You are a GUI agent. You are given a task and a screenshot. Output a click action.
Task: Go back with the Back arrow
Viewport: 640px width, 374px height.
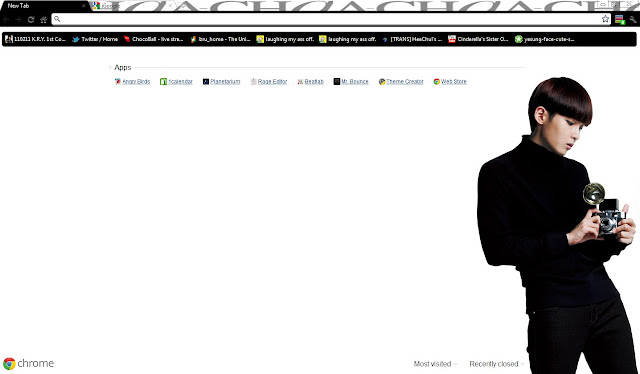7,20
